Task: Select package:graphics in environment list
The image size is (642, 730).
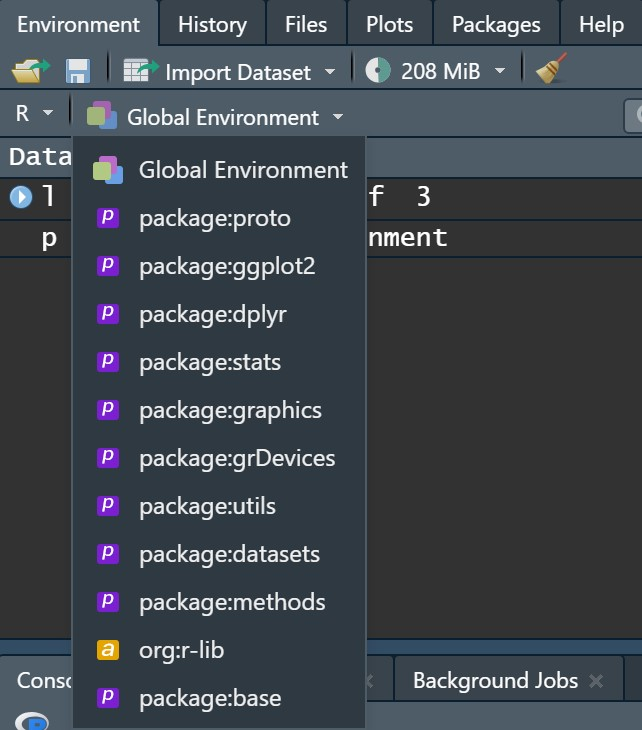Action: click(219, 410)
